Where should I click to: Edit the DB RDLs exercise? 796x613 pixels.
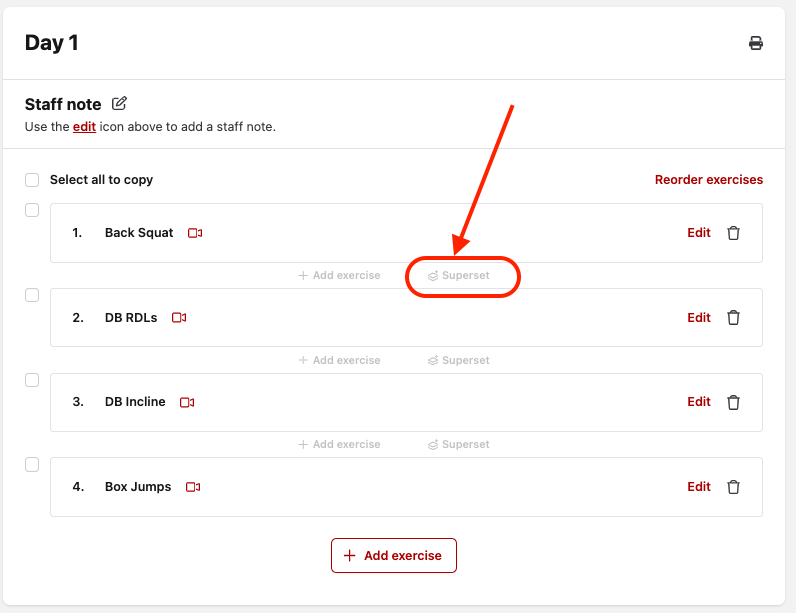click(x=698, y=318)
